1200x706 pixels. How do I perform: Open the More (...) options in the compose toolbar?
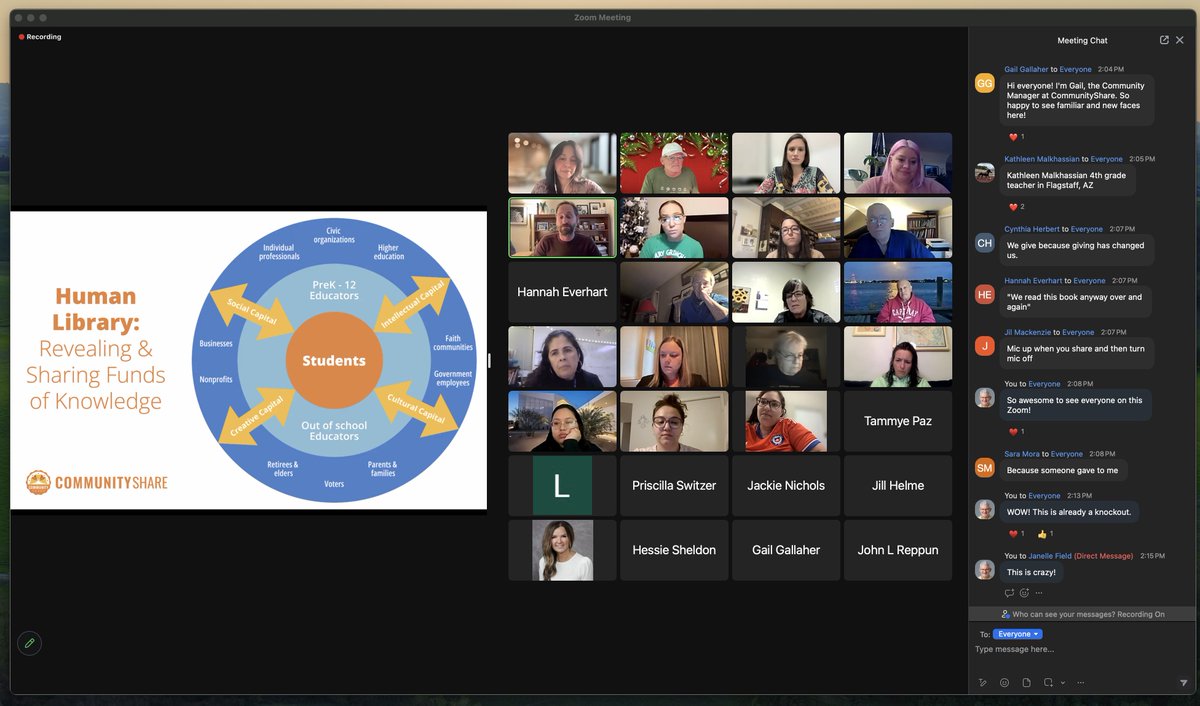[1080, 682]
